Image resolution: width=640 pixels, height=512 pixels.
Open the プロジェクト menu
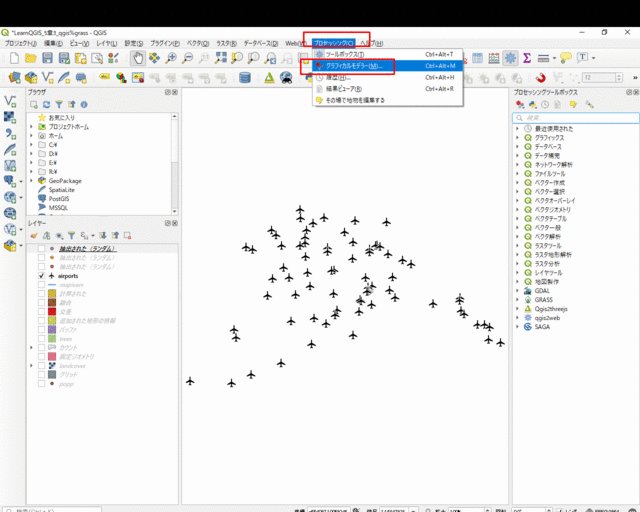21,43
